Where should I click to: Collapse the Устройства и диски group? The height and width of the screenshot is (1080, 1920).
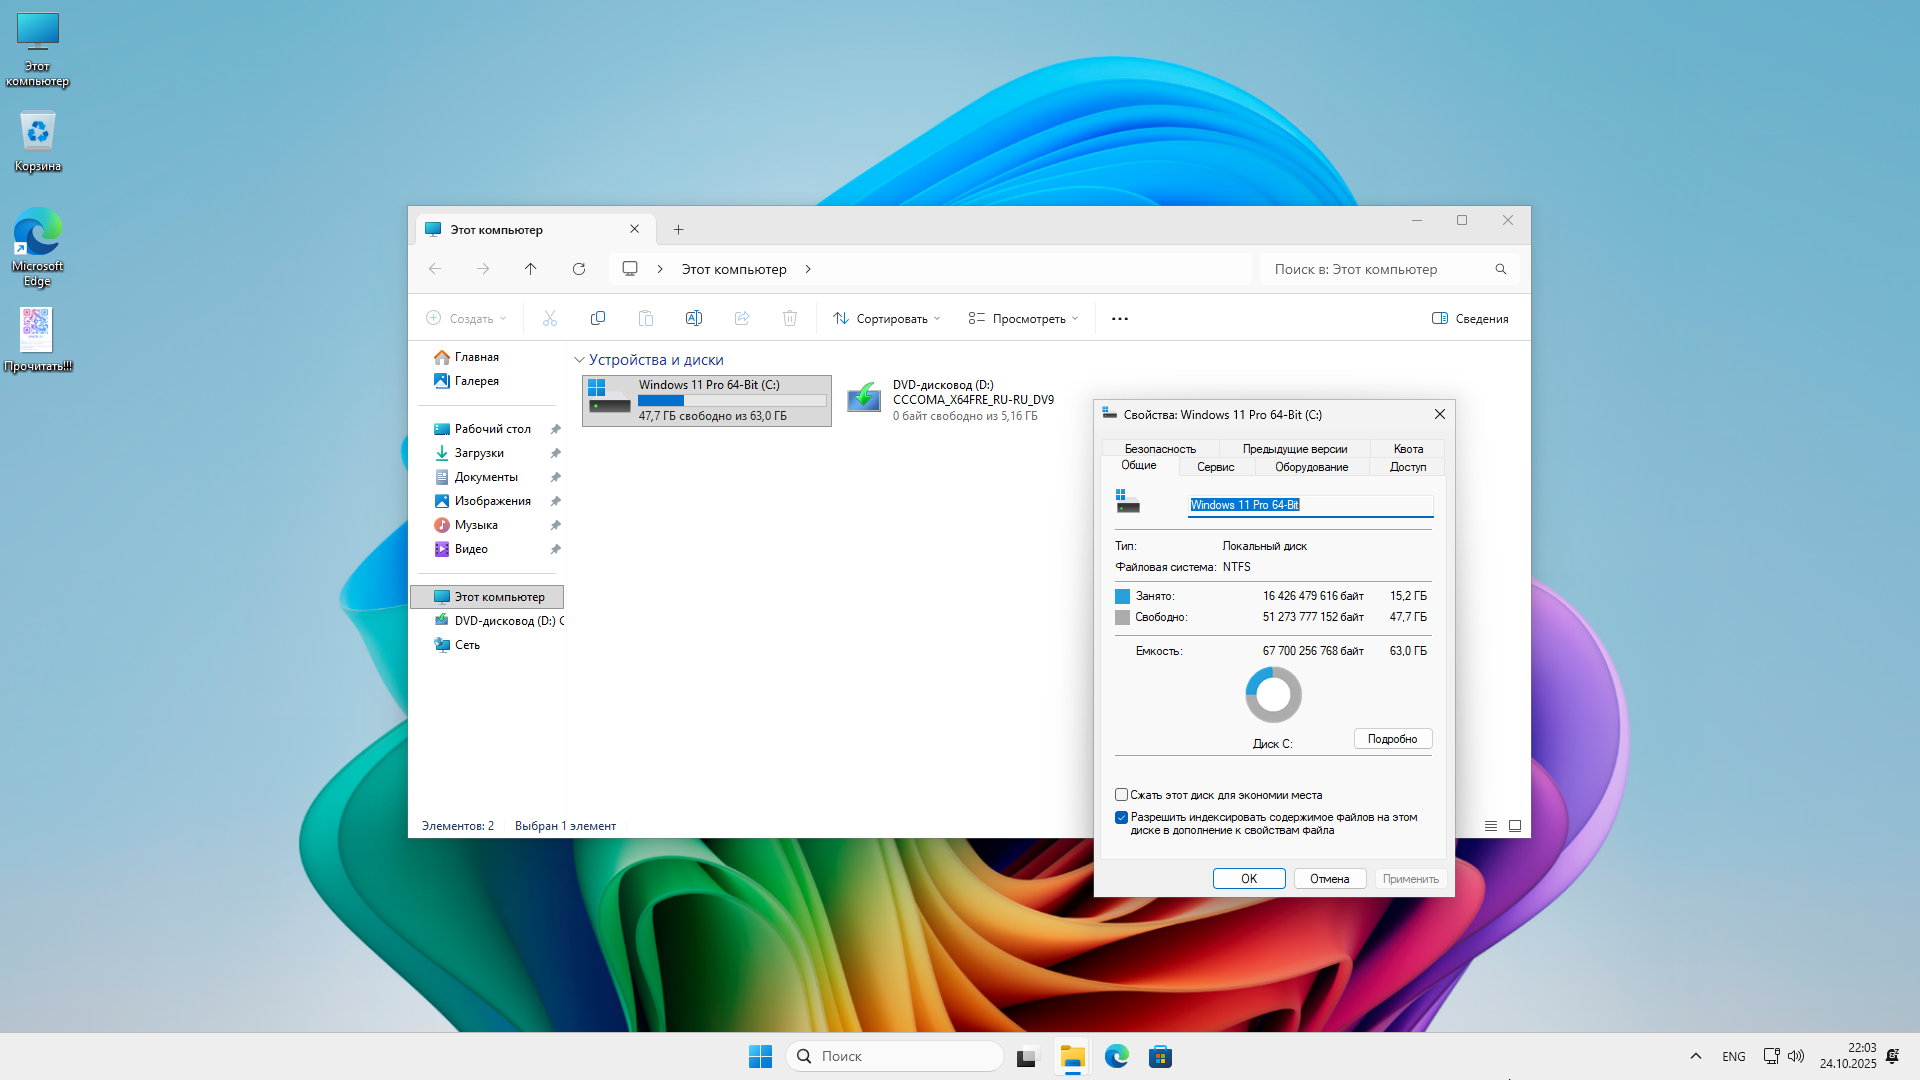tap(579, 360)
